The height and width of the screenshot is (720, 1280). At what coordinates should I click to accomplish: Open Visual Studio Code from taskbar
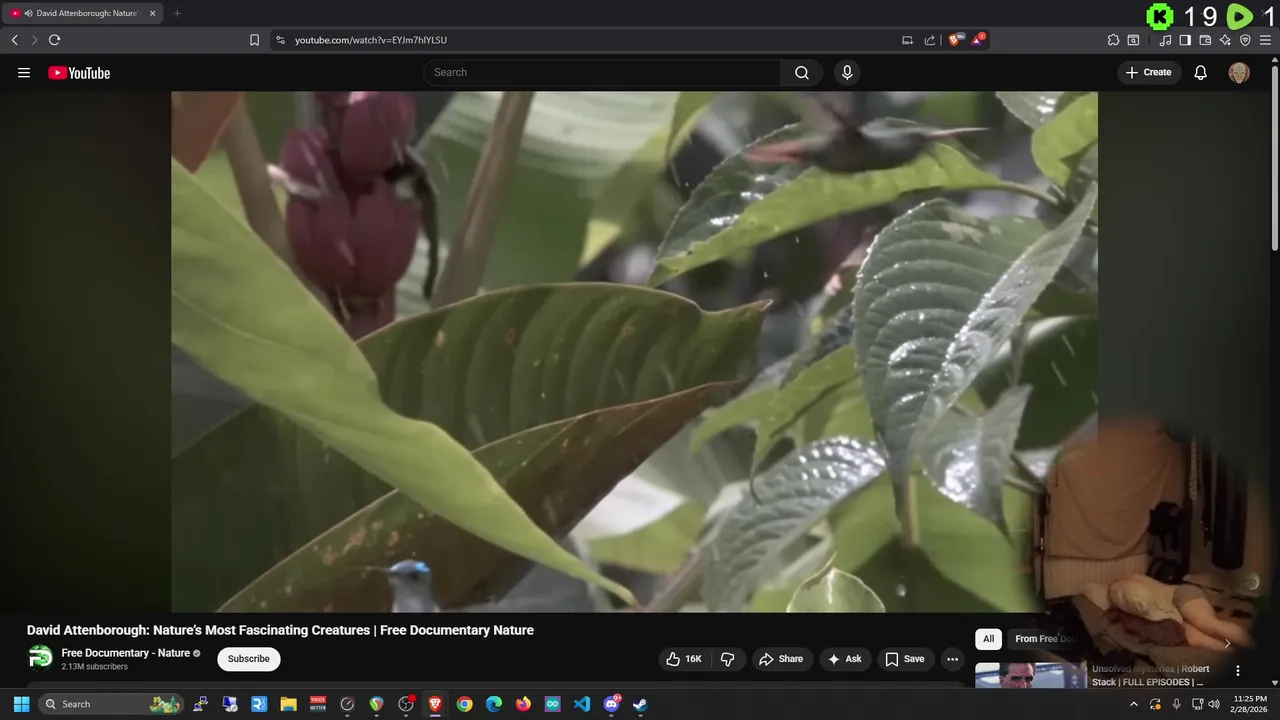(x=582, y=704)
